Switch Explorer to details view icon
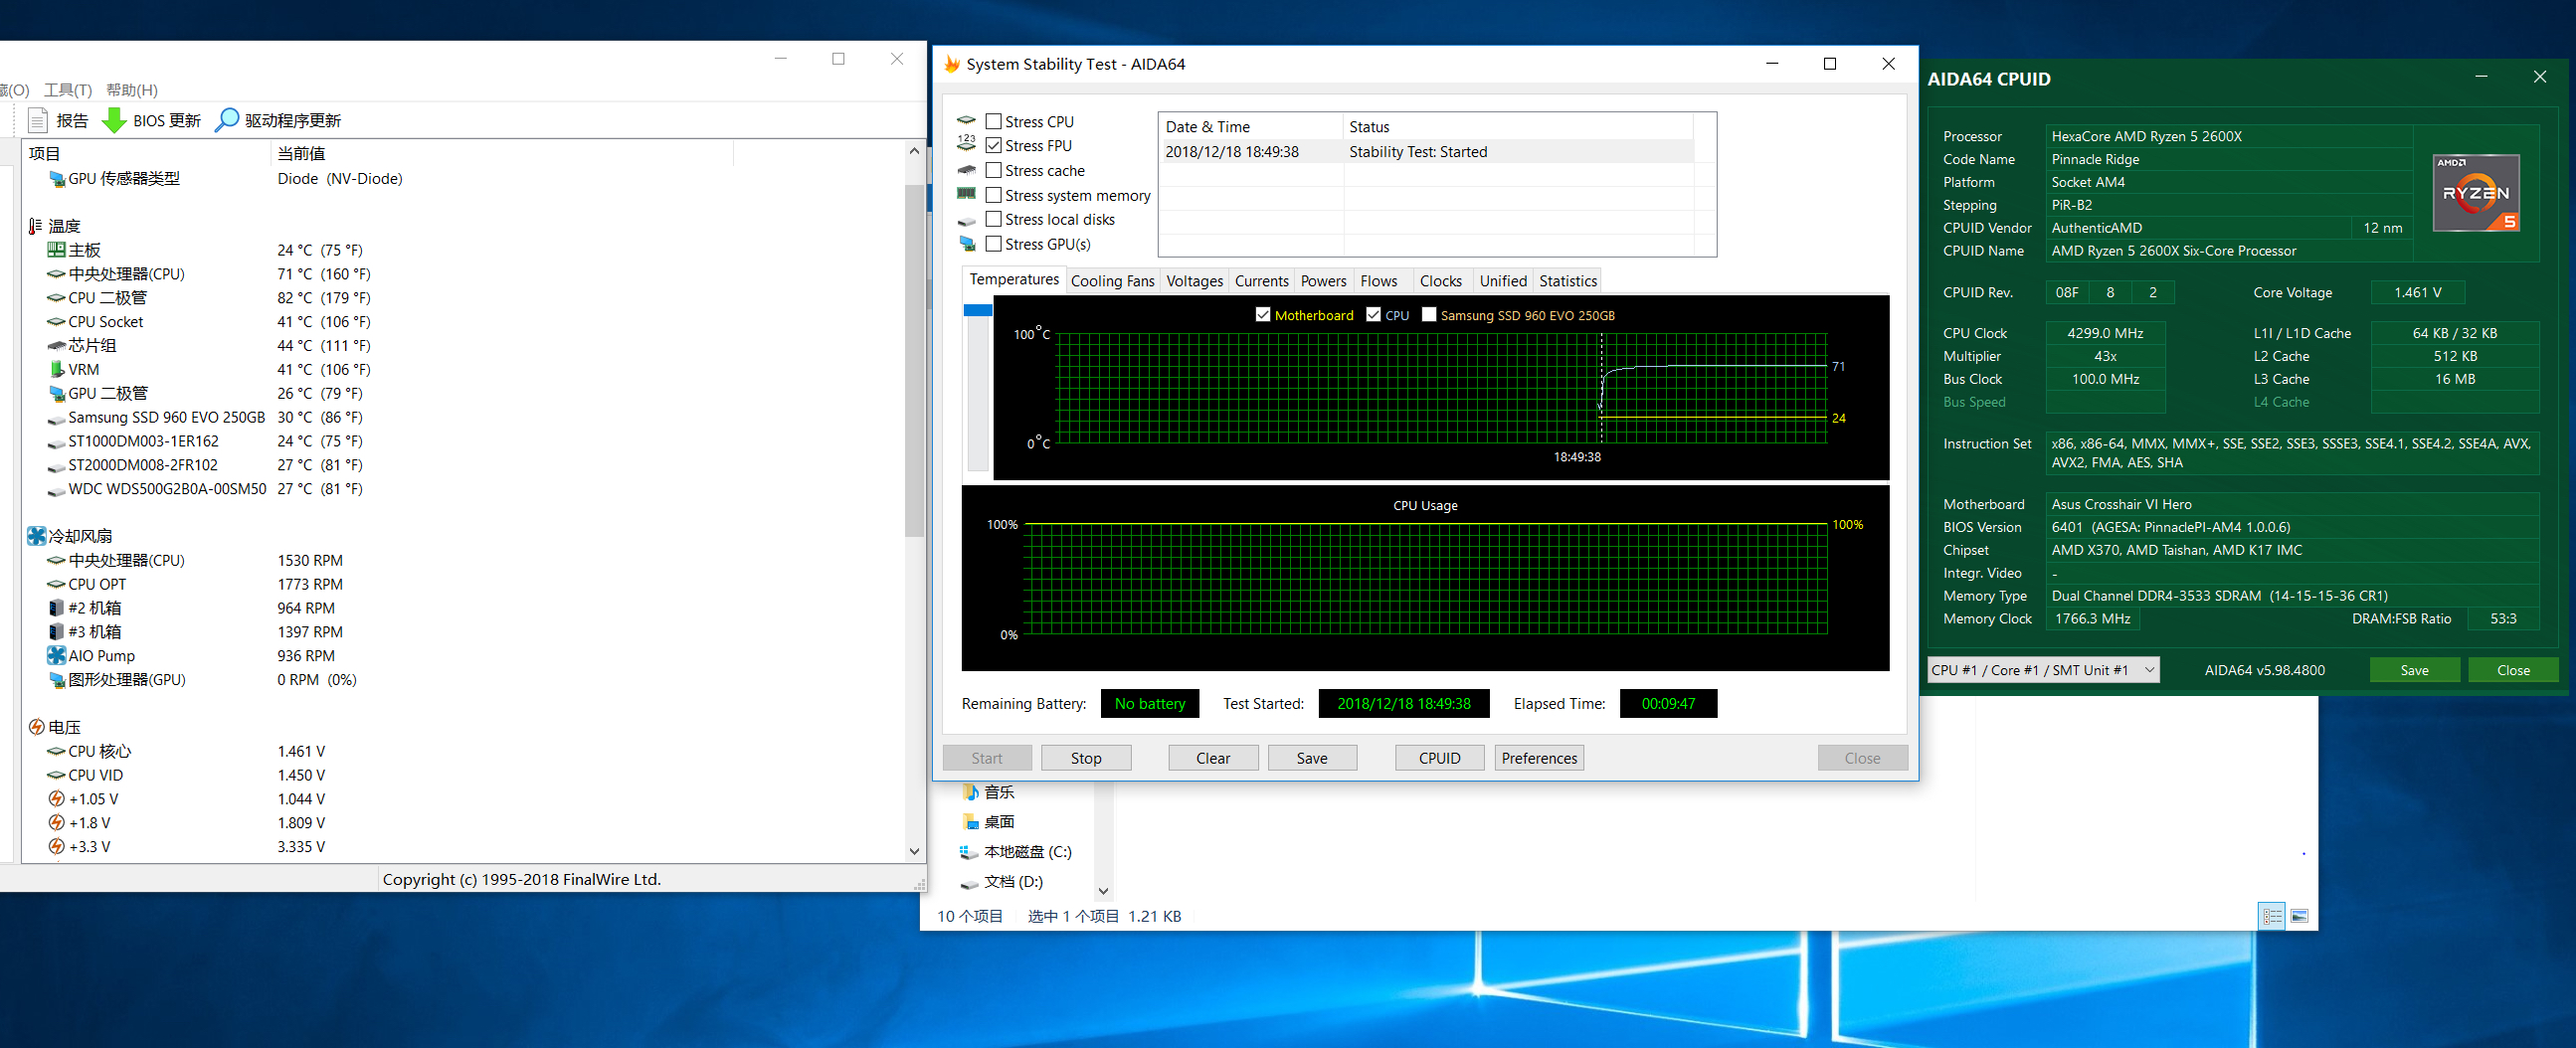The width and height of the screenshot is (2576, 1048). point(2272,916)
